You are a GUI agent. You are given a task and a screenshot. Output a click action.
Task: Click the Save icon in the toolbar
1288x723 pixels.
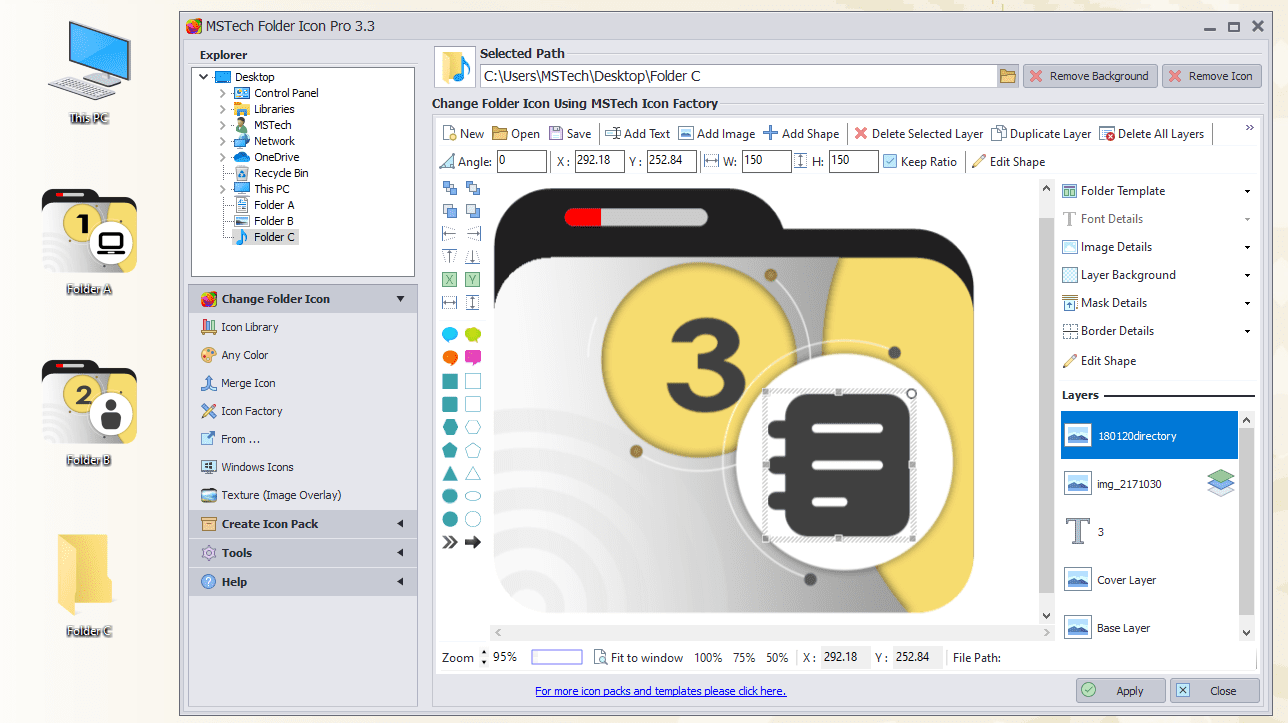pos(570,132)
